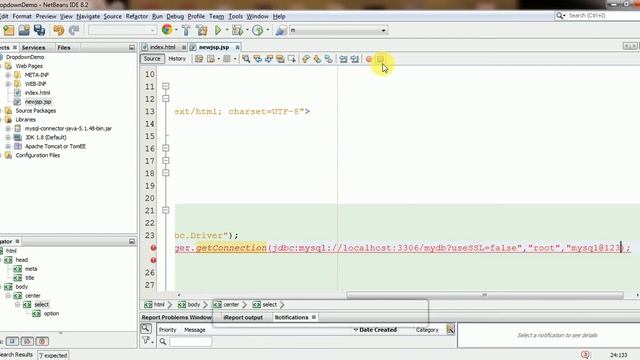Click the notifications alert icon in status bar

click(x=585, y=355)
